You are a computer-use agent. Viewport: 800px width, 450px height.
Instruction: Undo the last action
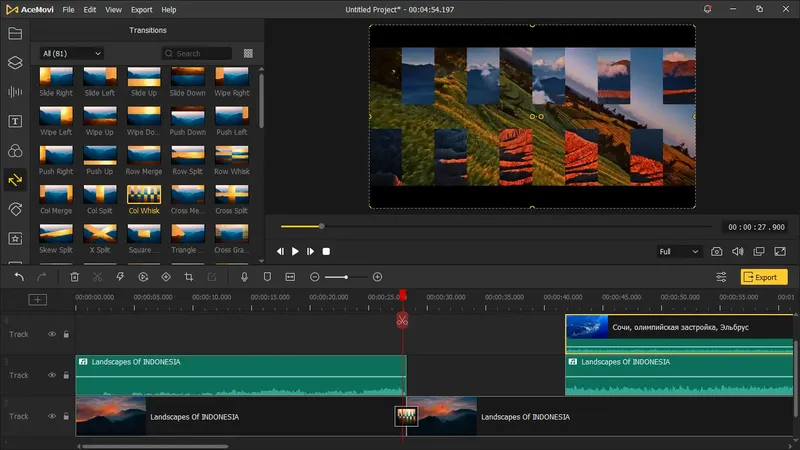19,277
